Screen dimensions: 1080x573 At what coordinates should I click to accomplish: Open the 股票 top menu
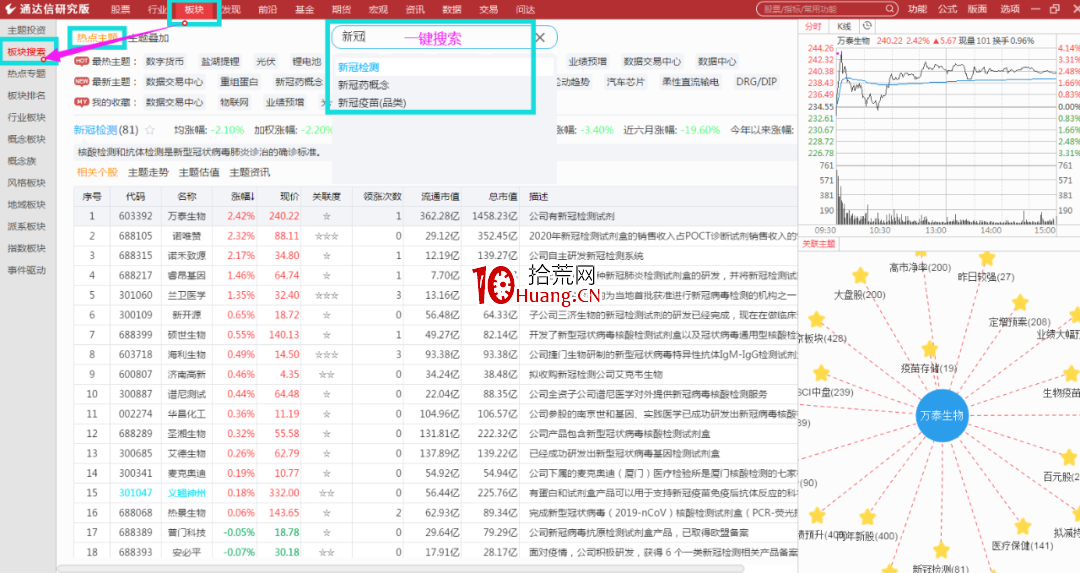point(121,10)
